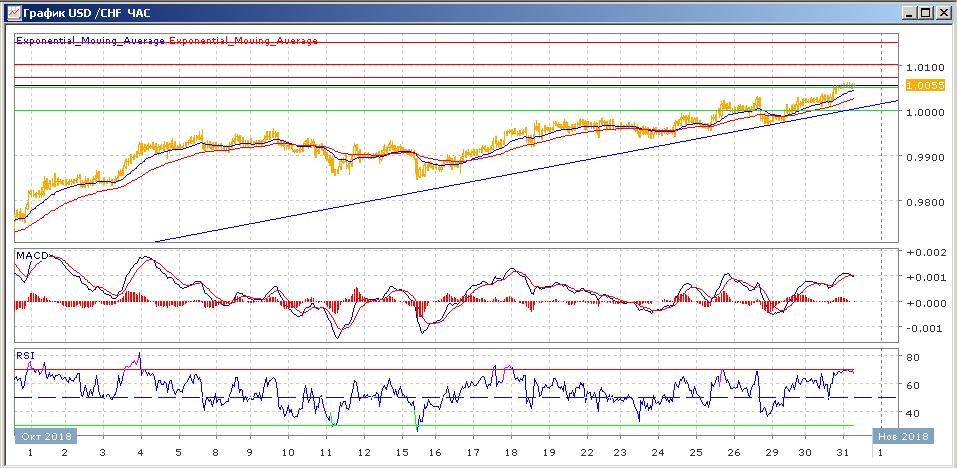Select date 11 on the time axis
This screenshot has height=468, width=957.
click(326, 453)
